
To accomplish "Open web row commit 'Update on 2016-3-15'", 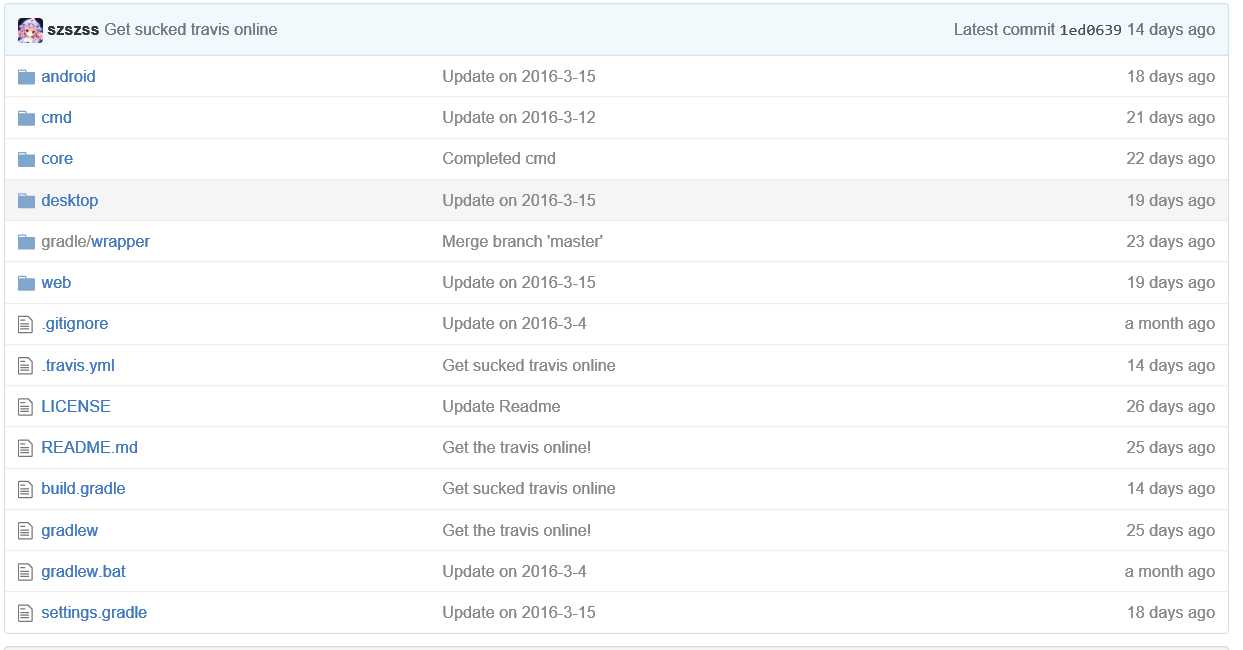I will [x=519, y=283].
